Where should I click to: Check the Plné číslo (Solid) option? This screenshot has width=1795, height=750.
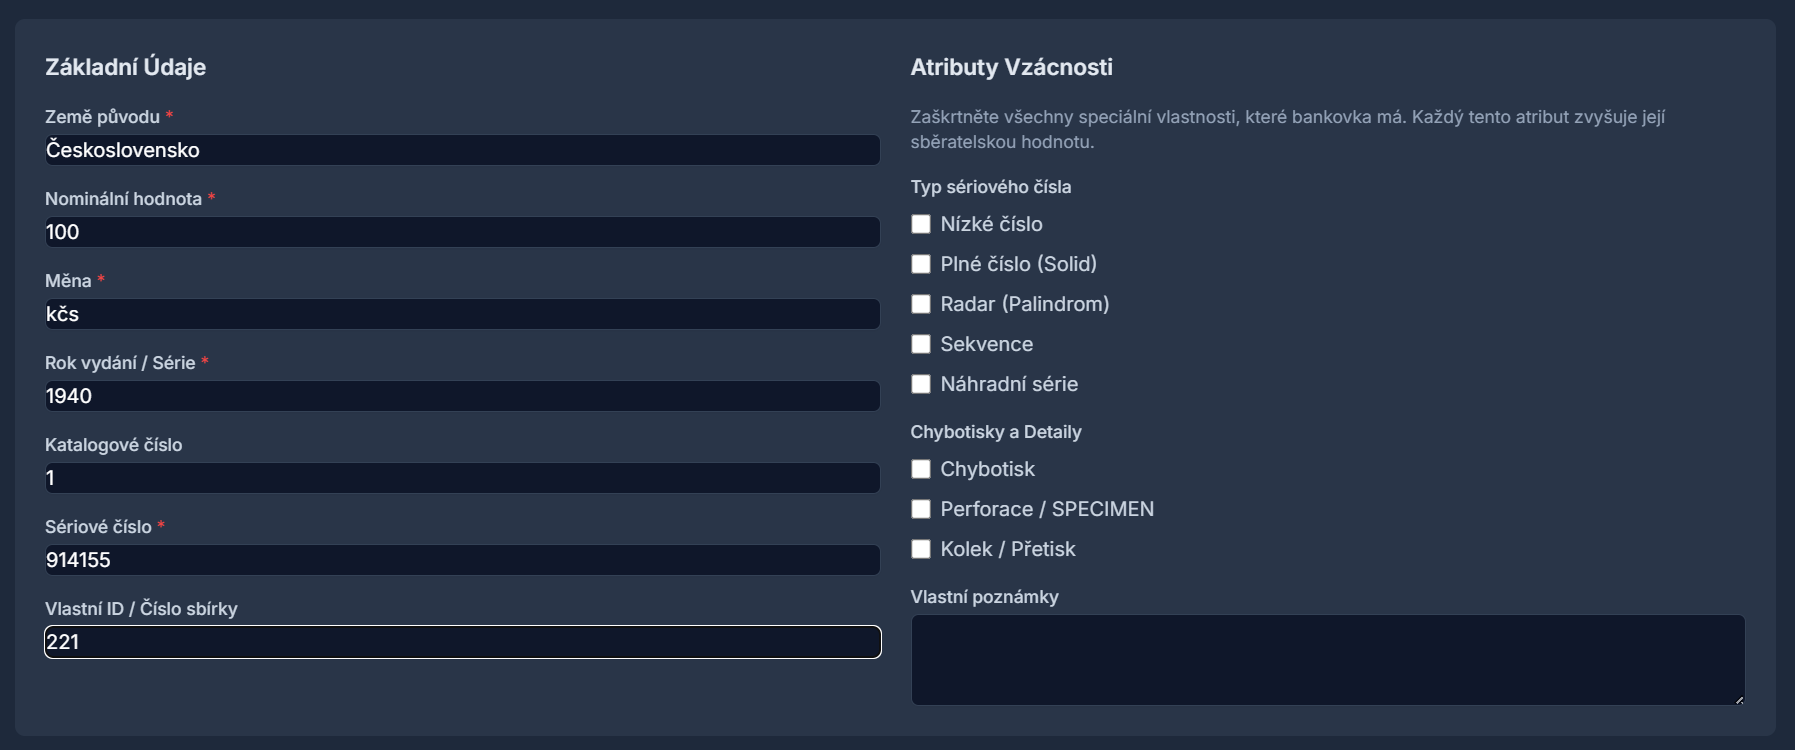(921, 265)
